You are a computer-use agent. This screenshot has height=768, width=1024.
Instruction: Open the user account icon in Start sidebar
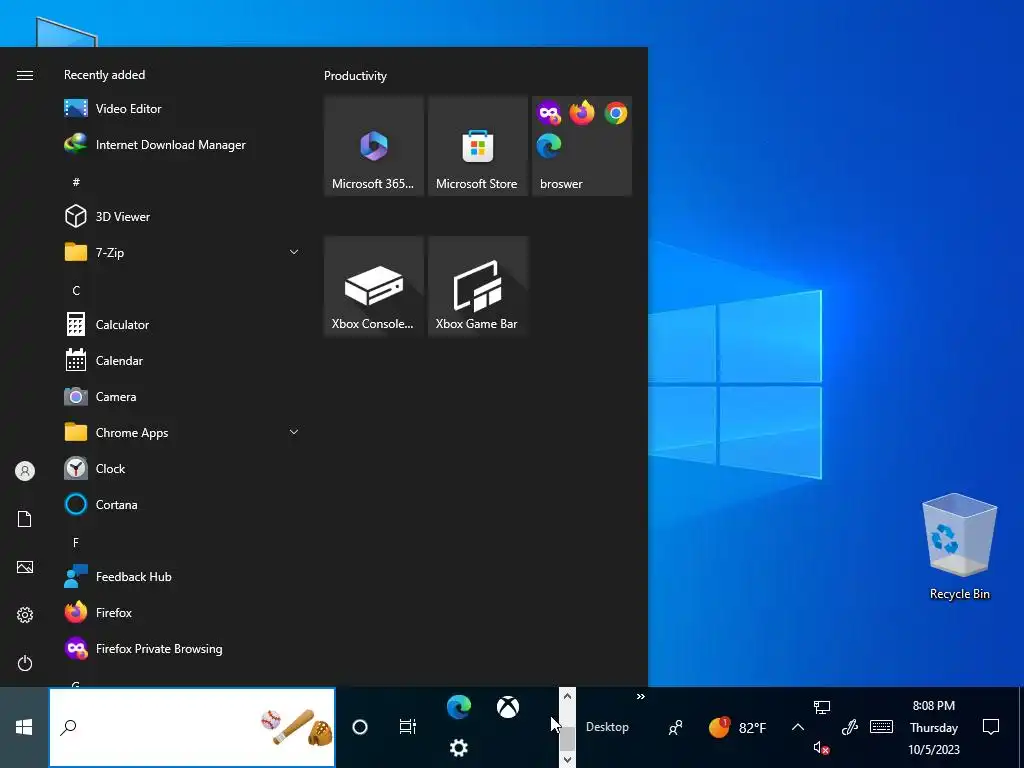pyautogui.click(x=25, y=471)
